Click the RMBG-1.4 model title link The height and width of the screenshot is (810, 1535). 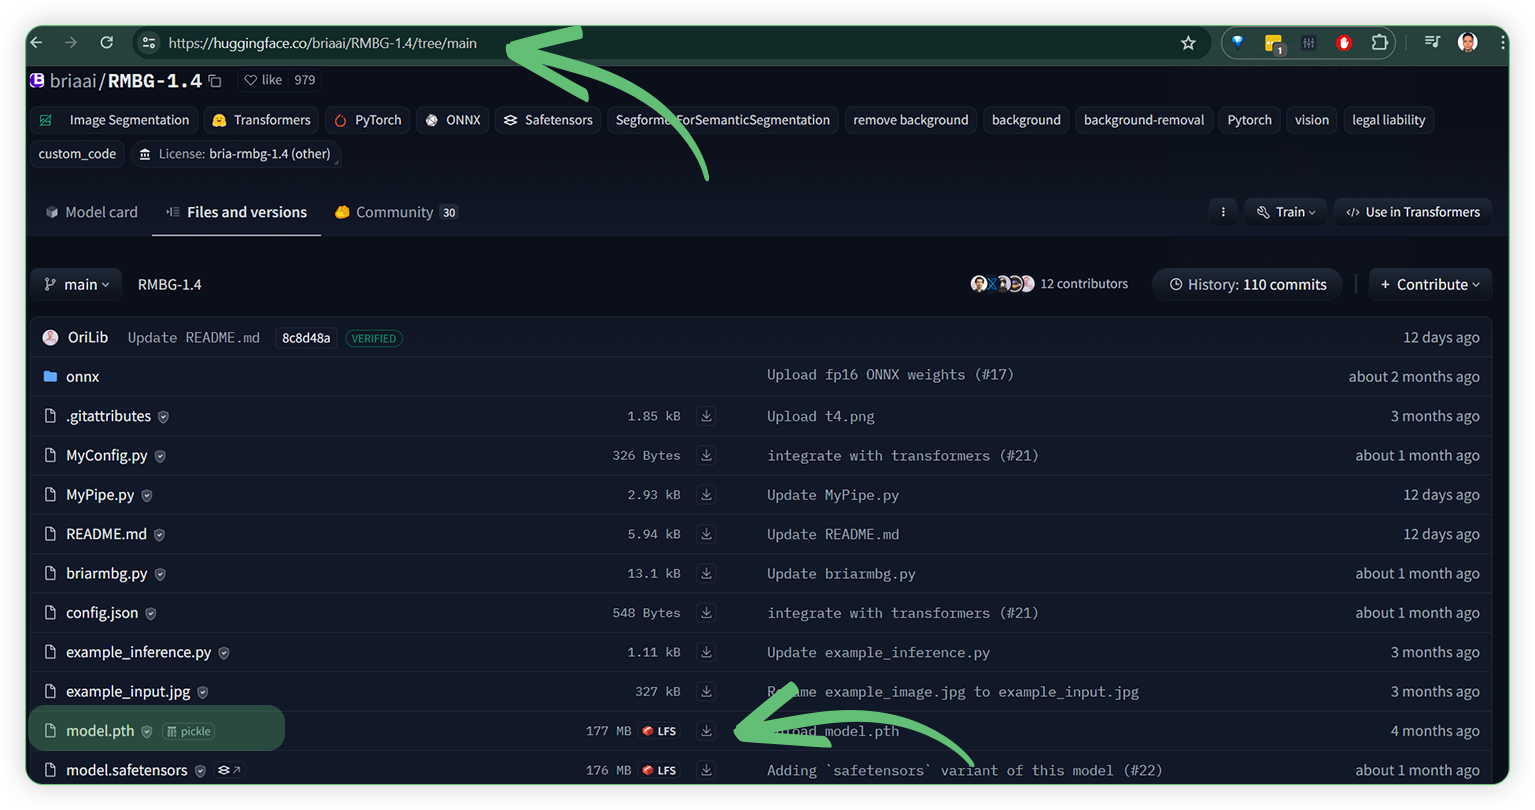pos(155,81)
